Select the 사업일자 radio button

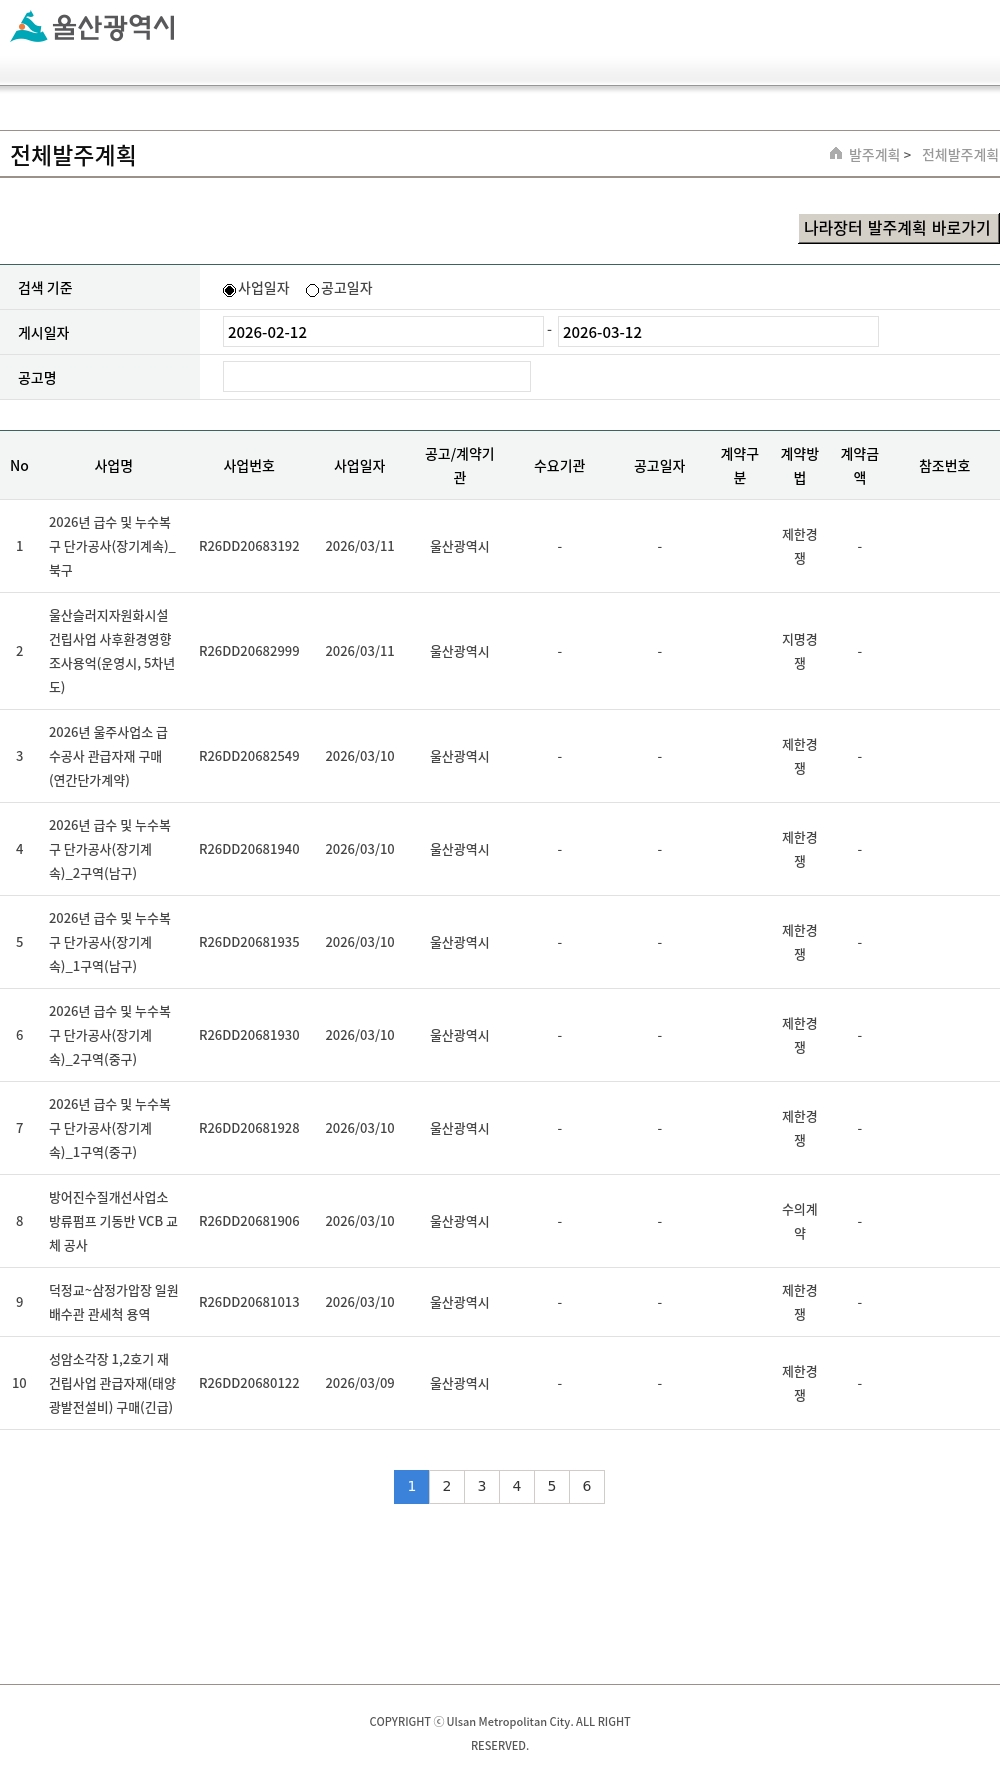tap(229, 290)
